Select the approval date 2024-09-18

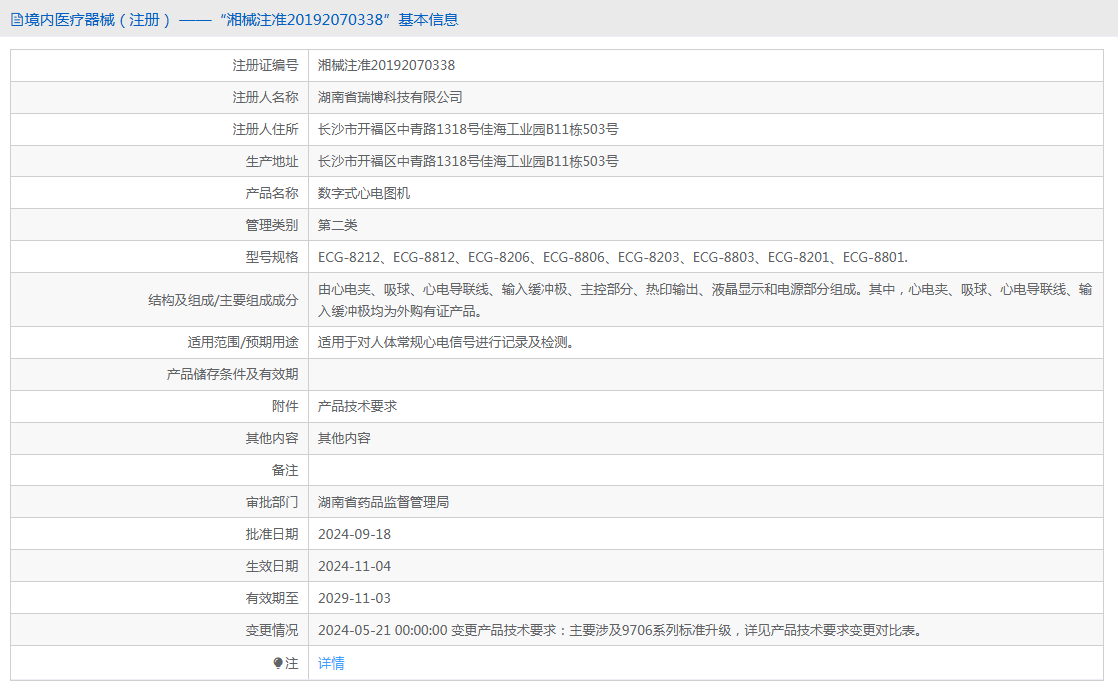pyautogui.click(x=354, y=535)
